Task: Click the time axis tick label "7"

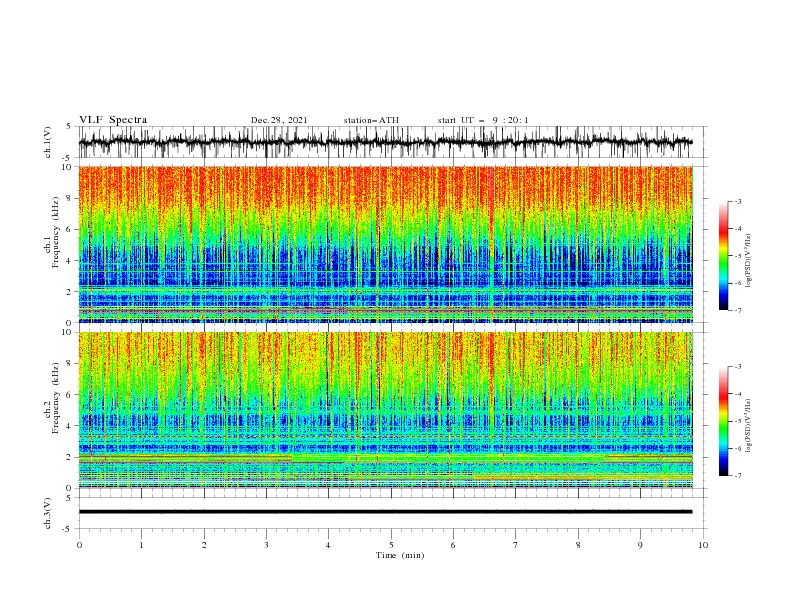Action: click(x=516, y=545)
